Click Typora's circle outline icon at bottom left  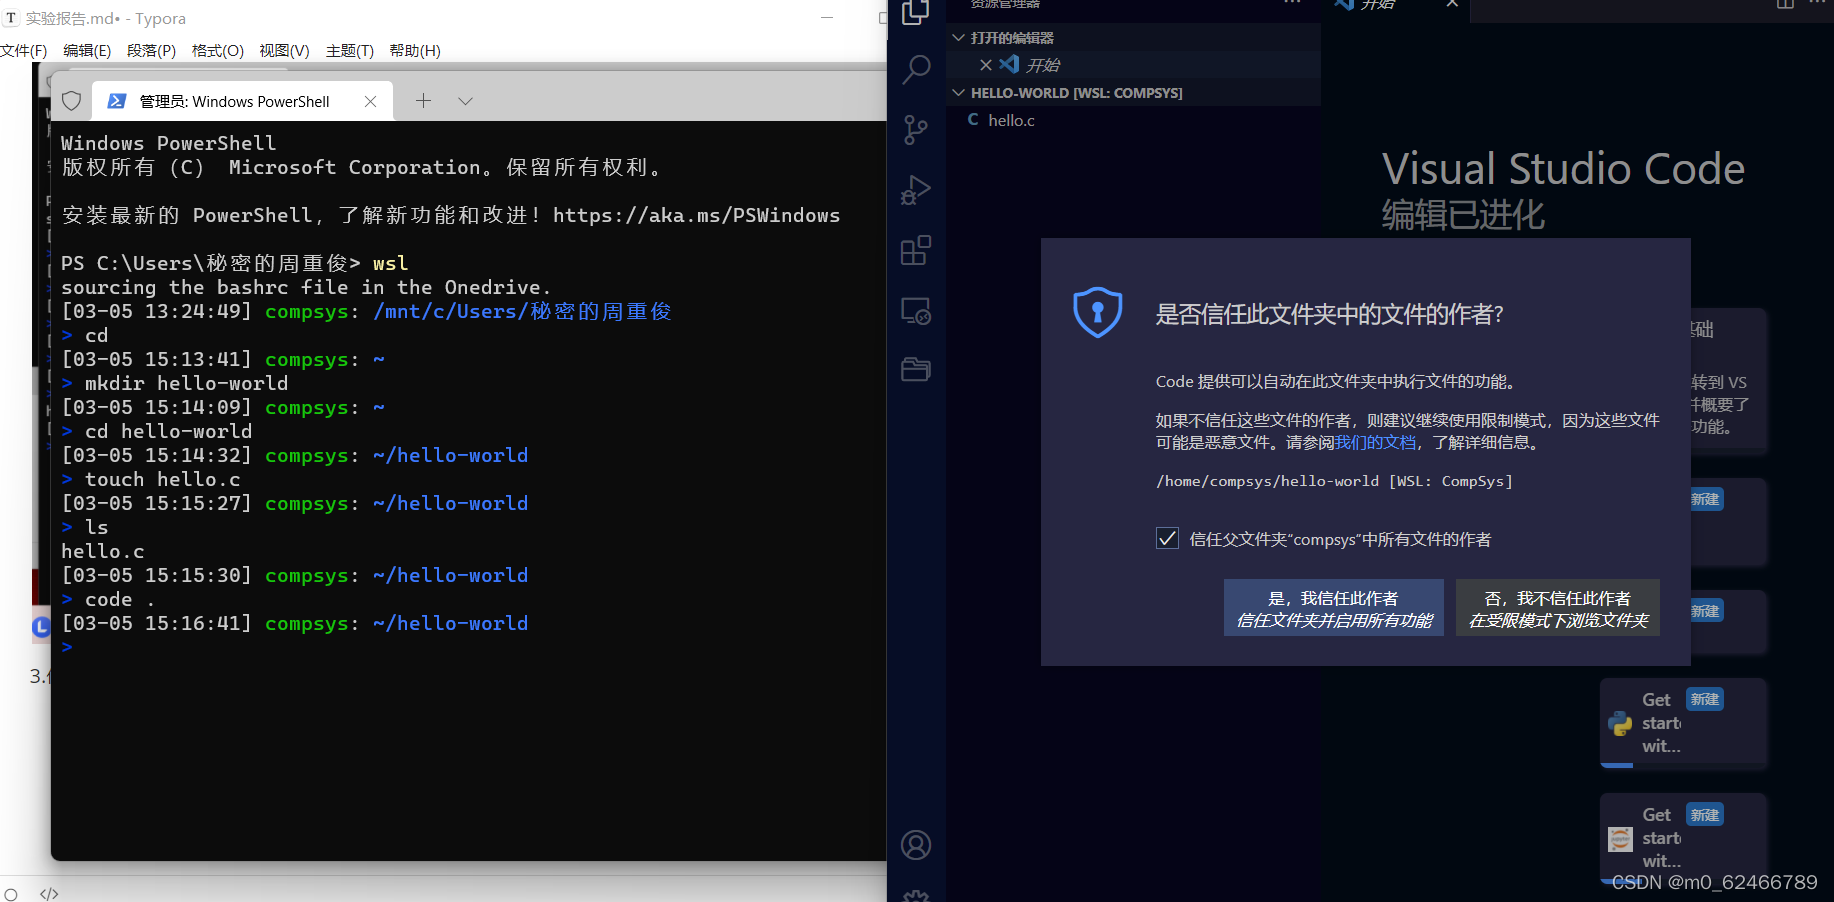tap(10, 892)
